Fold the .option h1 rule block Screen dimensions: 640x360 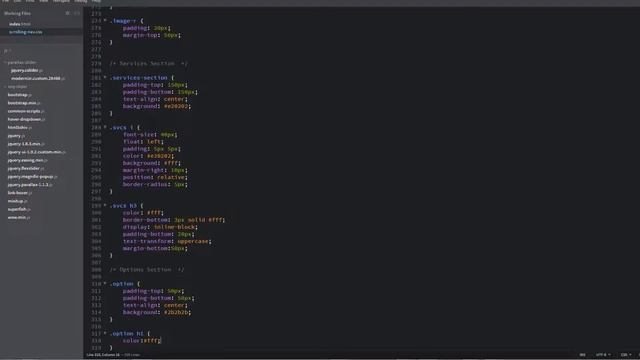[x=105, y=333]
